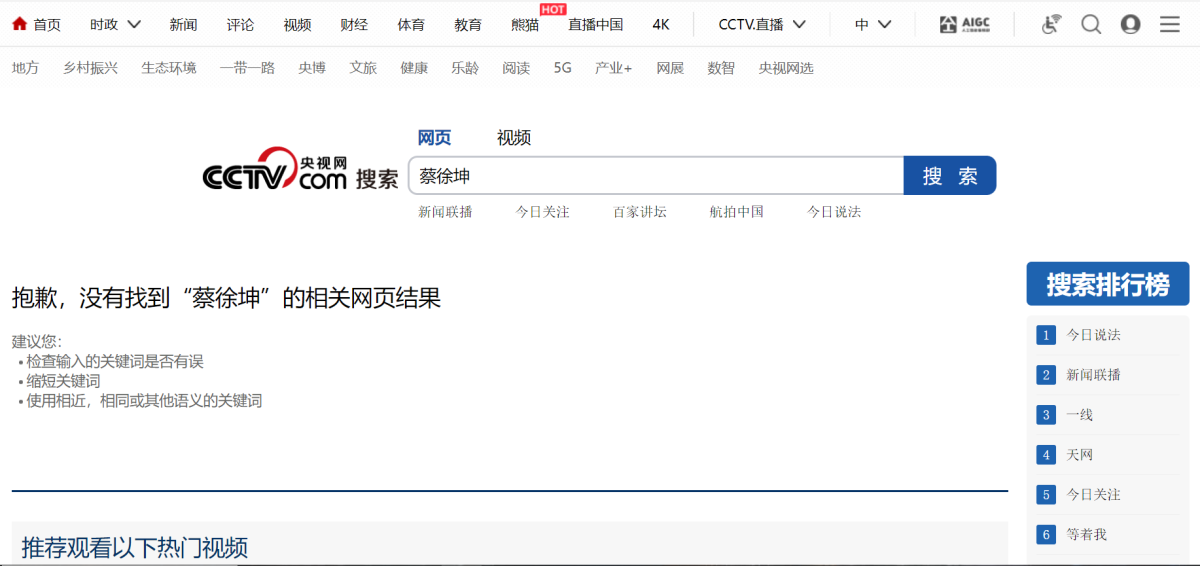This screenshot has height=566, width=1200.
Task: Open the 5G link
Action: point(563,68)
